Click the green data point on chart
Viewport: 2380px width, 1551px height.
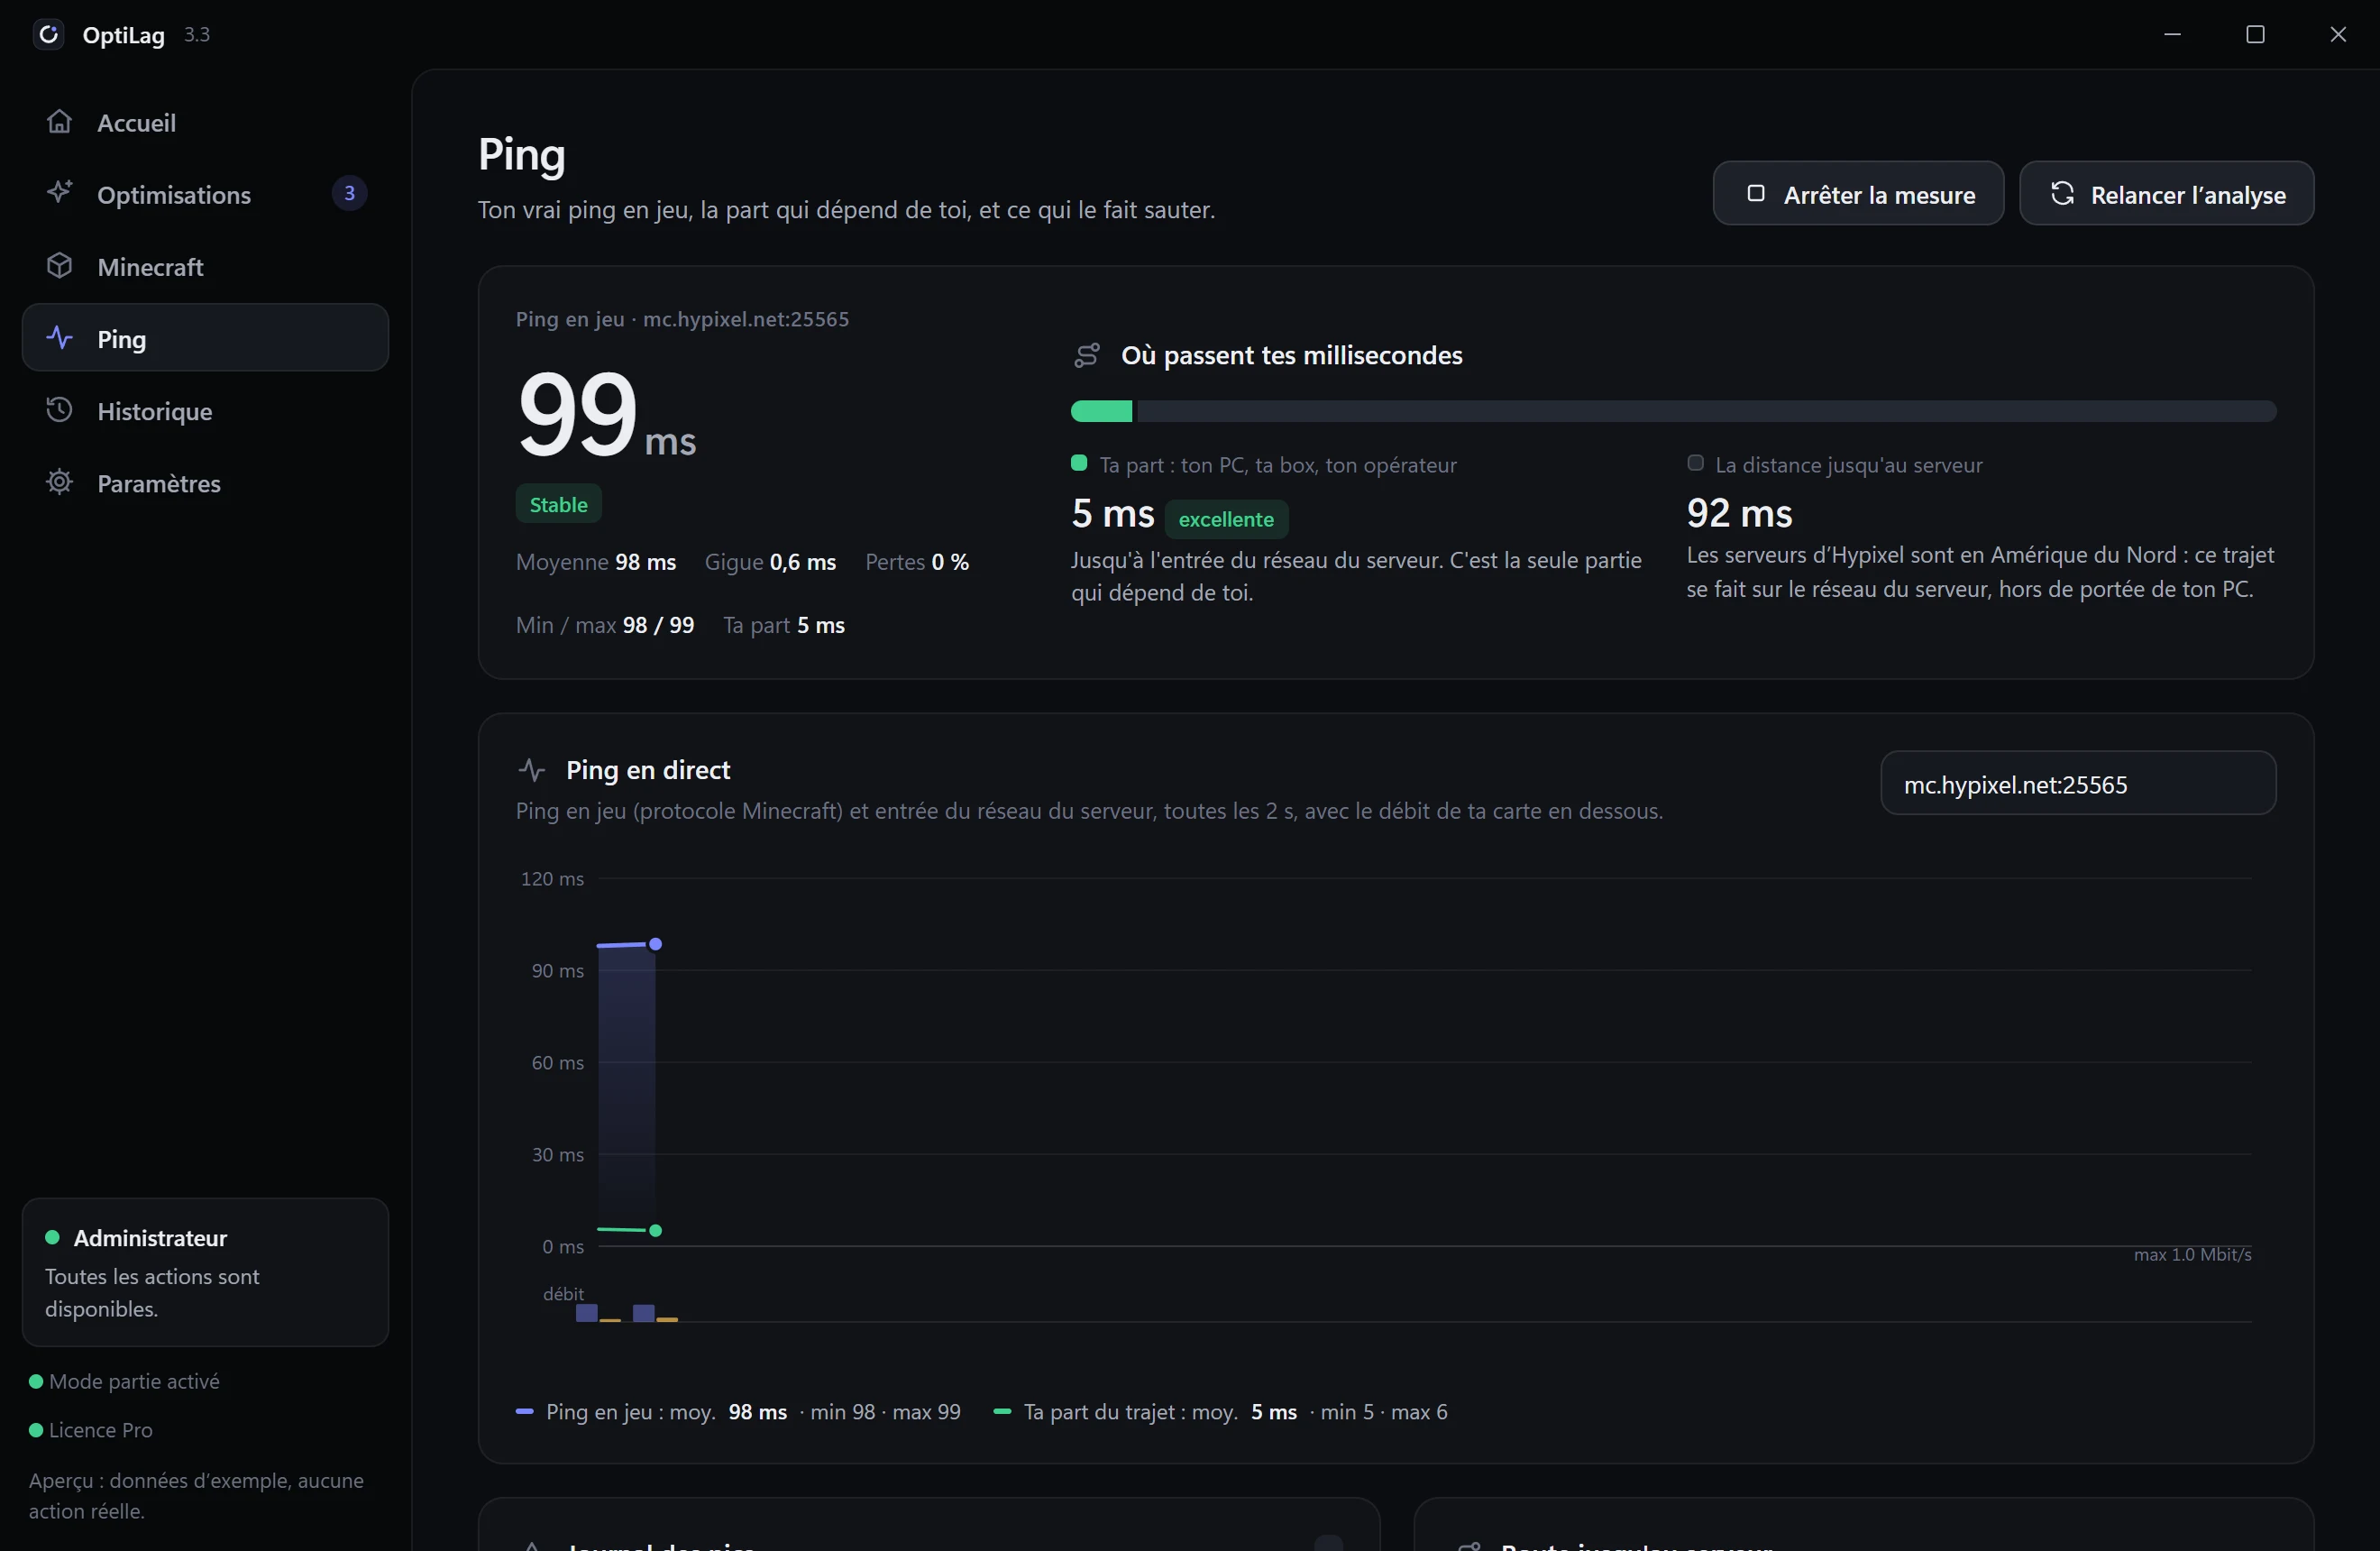655,1231
